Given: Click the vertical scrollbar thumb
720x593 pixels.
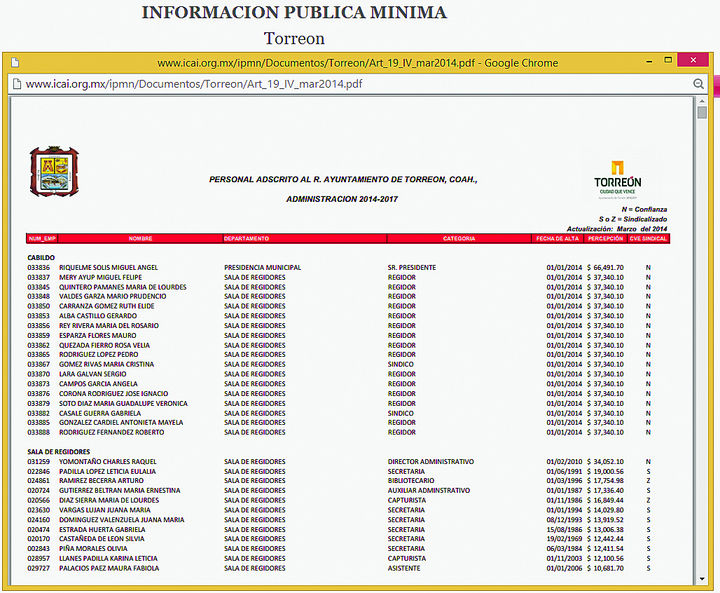Looking at the screenshot, I should pyautogui.click(x=702, y=114).
